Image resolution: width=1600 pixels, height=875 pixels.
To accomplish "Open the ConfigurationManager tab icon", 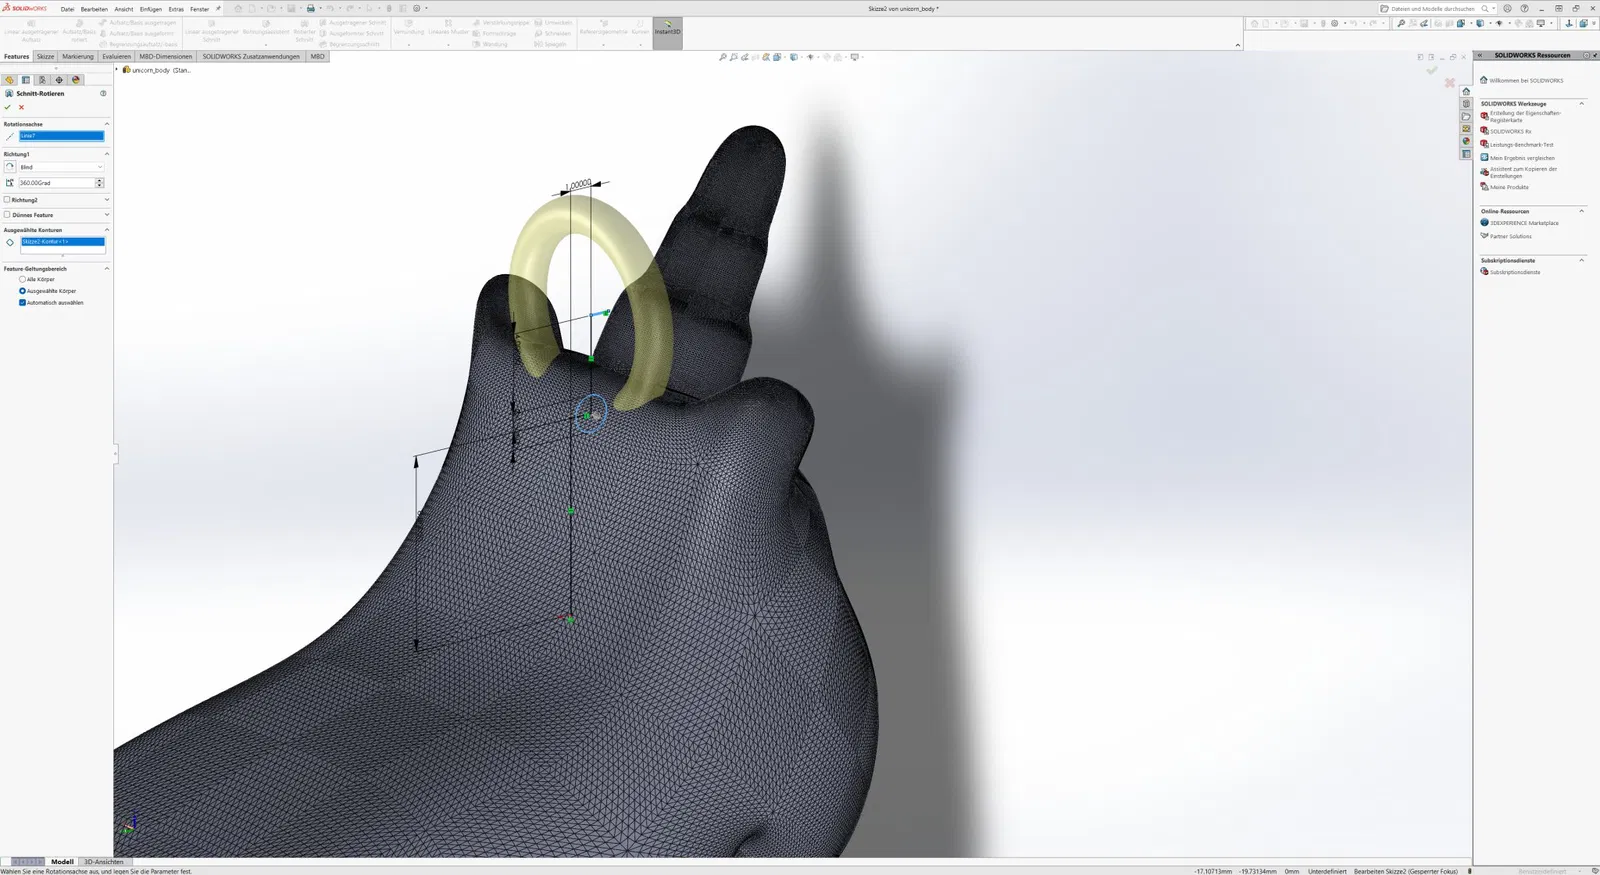I will point(42,80).
